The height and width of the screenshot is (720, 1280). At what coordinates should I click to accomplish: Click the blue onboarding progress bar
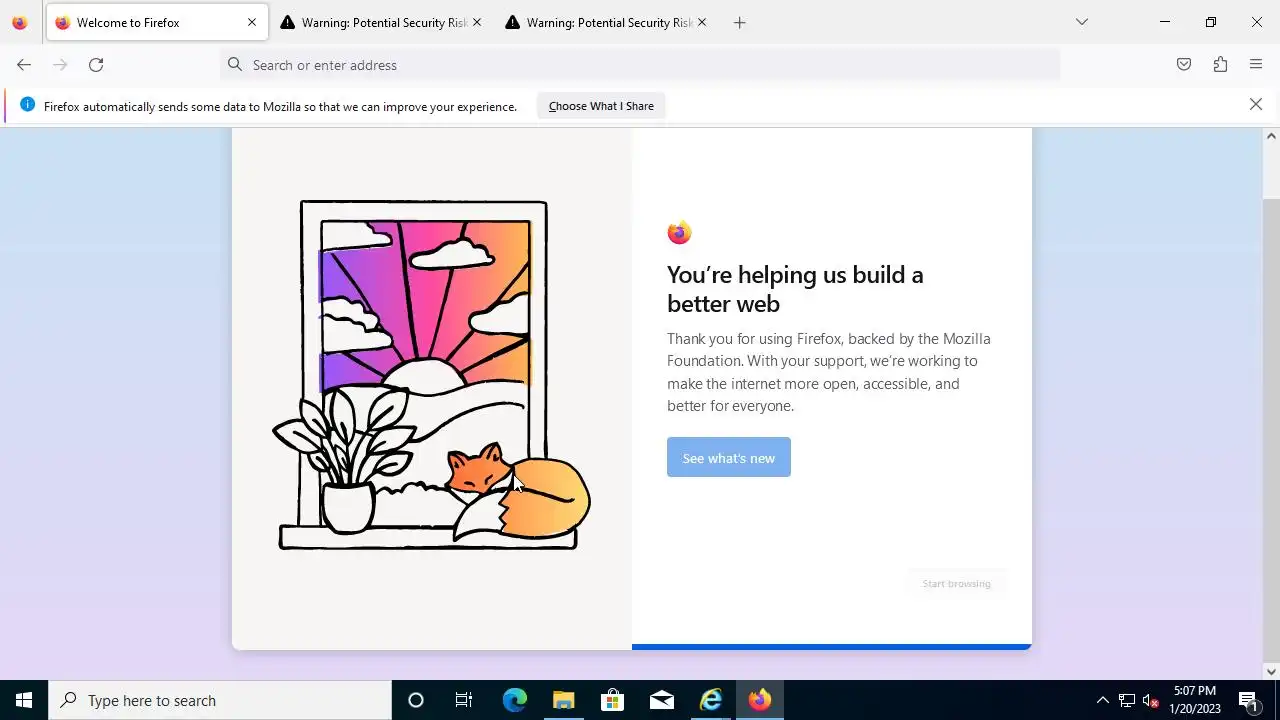pos(831,647)
